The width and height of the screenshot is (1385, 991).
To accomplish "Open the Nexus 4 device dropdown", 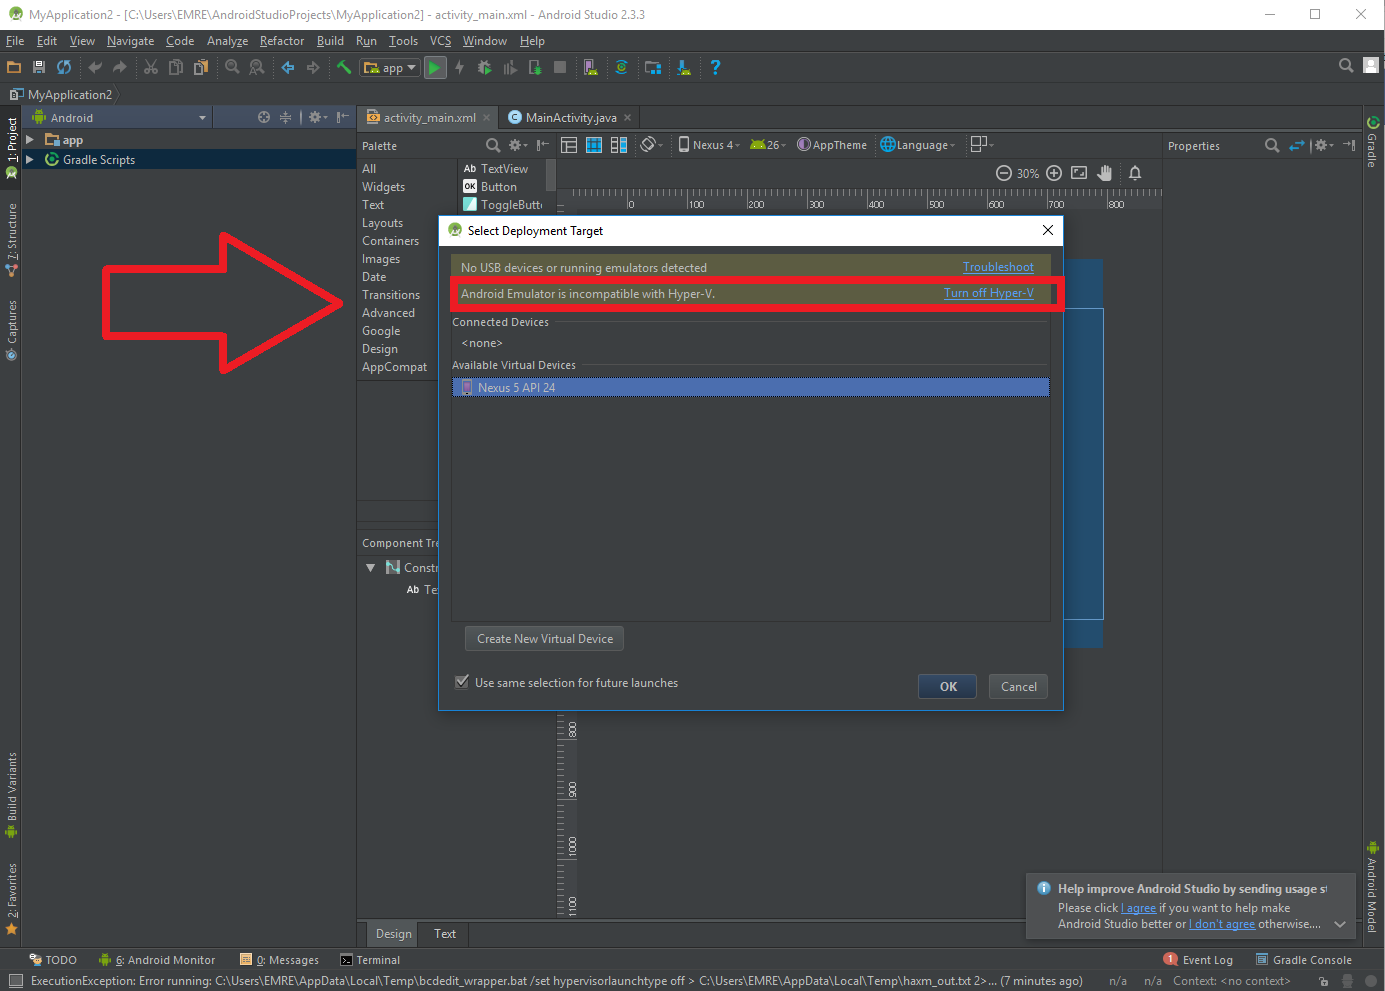I will tap(709, 145).
